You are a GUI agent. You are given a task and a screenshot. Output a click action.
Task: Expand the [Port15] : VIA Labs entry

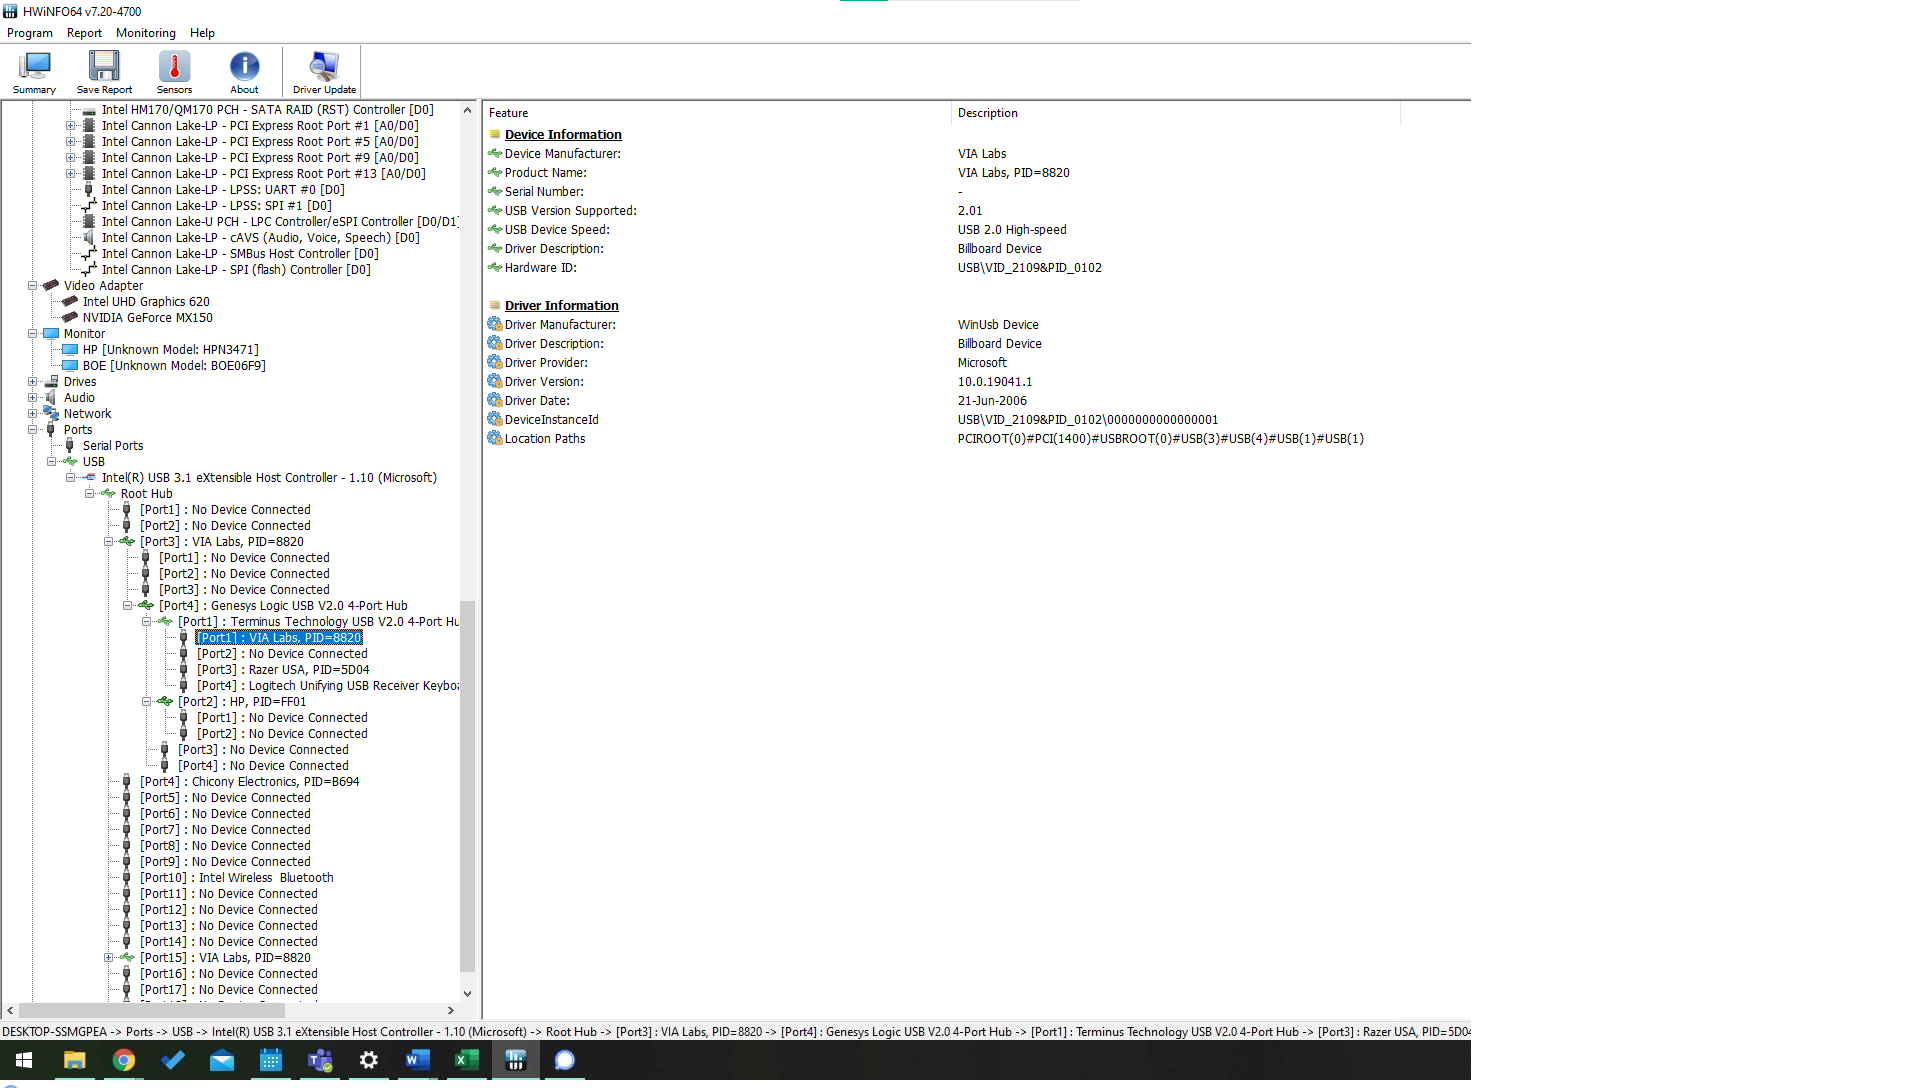click(109, 957)
